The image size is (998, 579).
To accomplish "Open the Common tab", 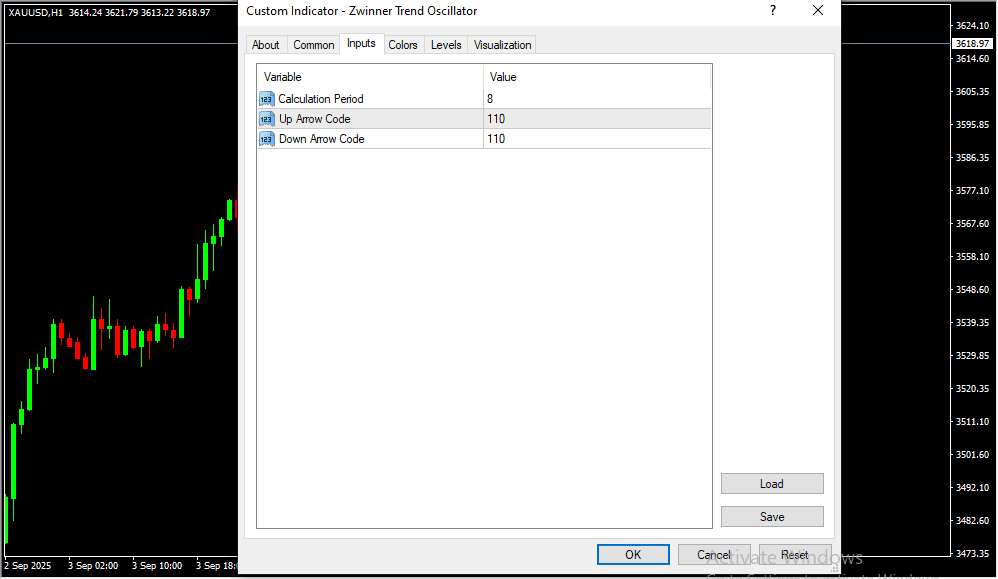I will [313, 45].
